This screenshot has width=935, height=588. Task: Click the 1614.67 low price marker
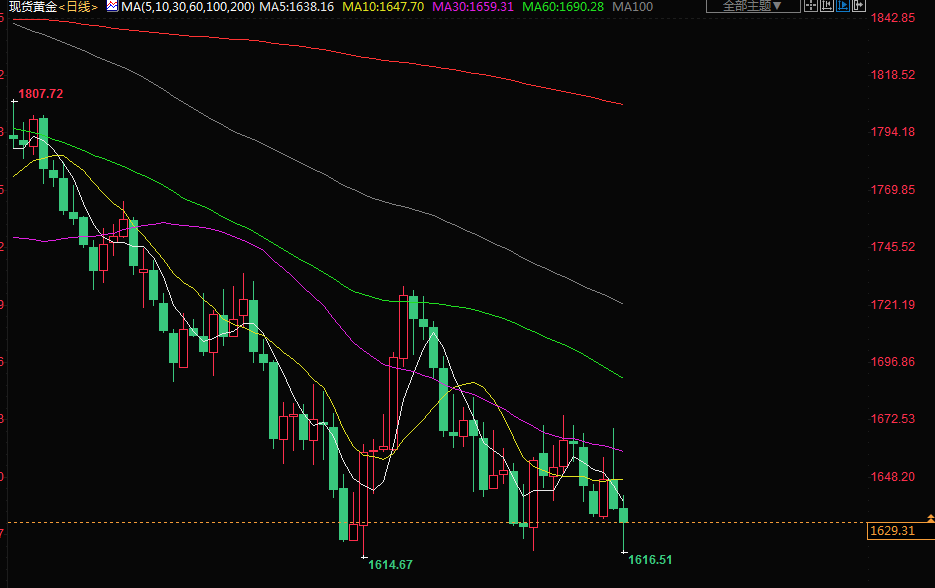point(390,565)
